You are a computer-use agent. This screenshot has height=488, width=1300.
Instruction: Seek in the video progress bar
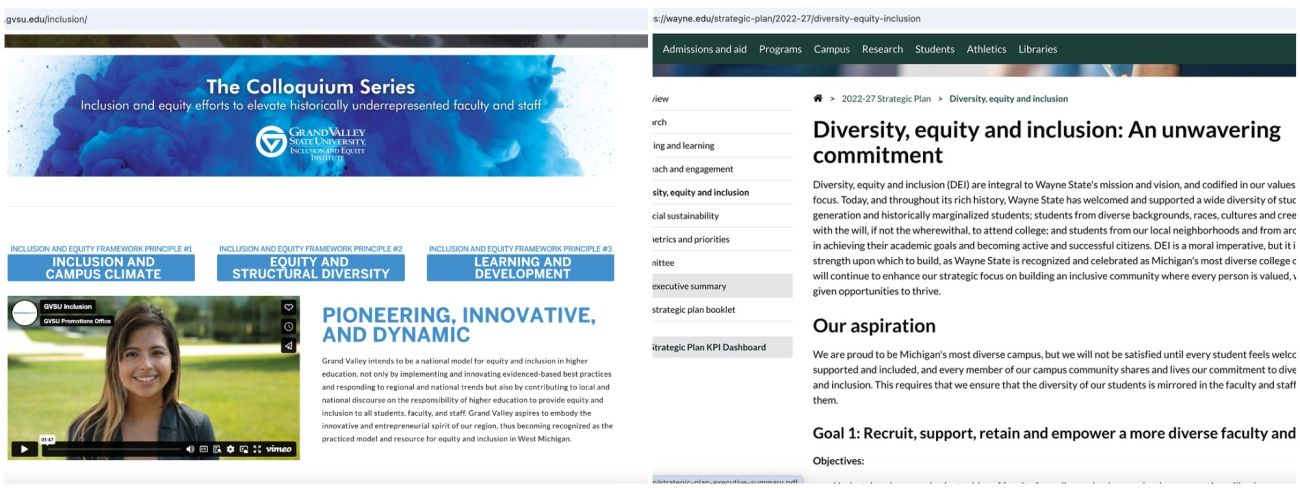coord(113,449)
